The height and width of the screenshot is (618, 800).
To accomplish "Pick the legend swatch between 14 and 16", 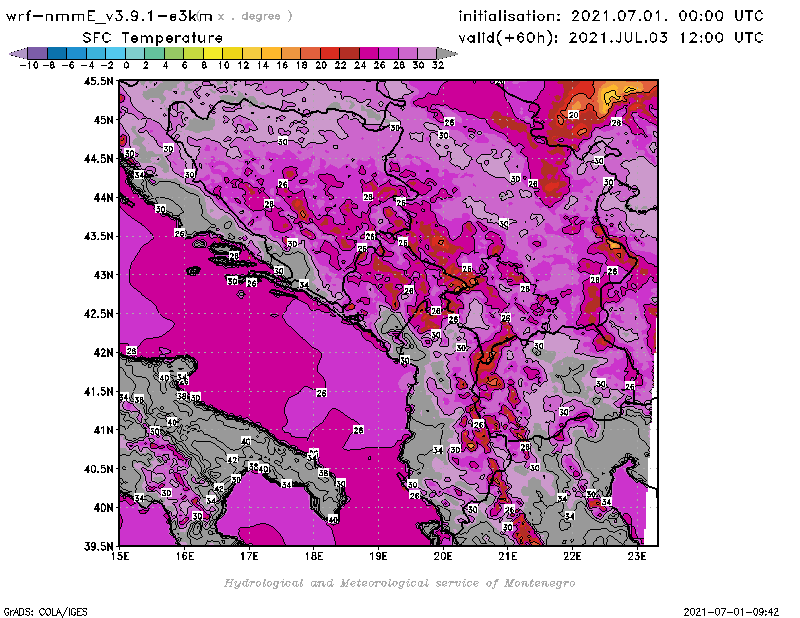I will click(271, 53).
